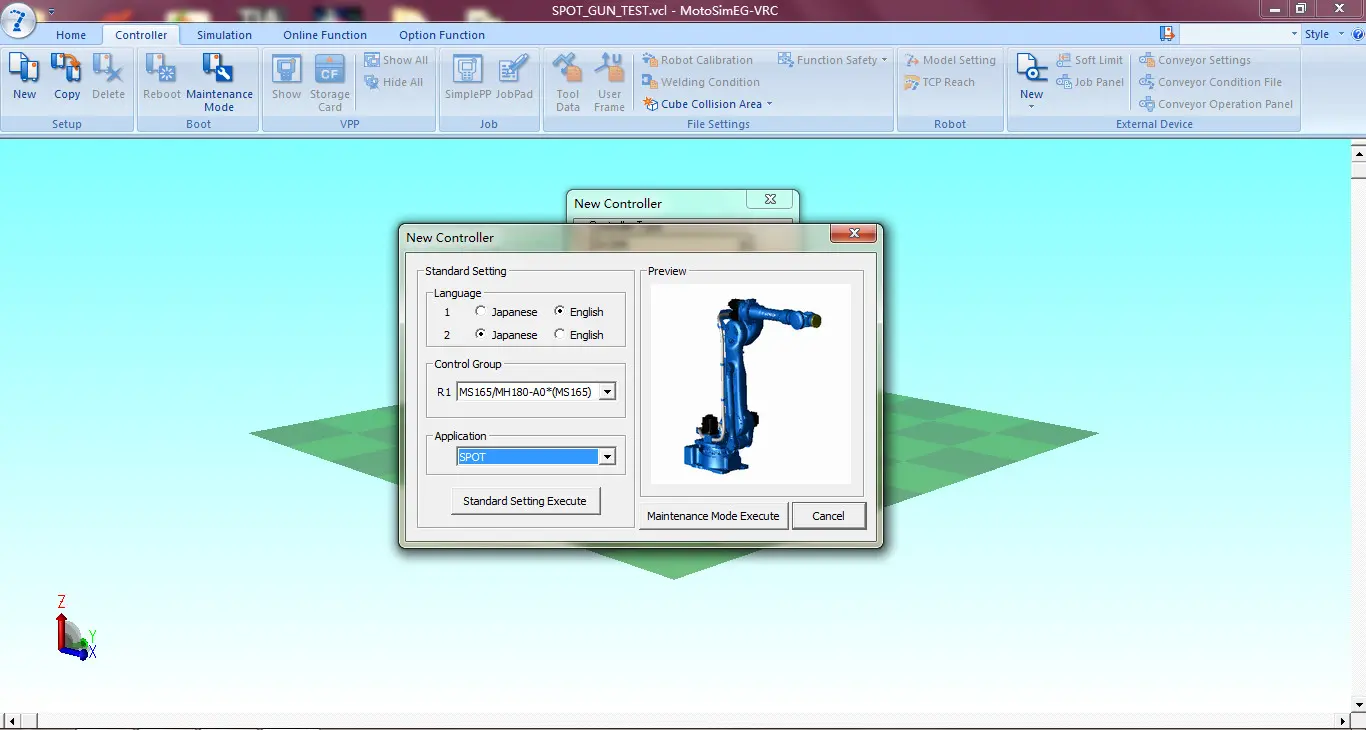This screenshot has width=1366, height=730.
Task: Click the robot preview image
Action: point(750,384)
